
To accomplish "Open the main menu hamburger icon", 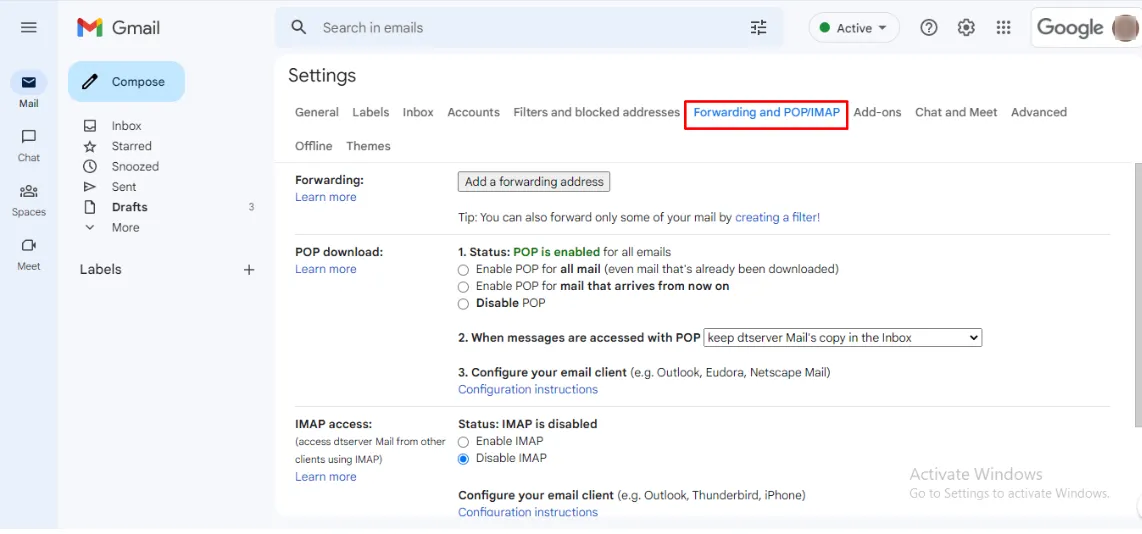I will tap(28, 28).
